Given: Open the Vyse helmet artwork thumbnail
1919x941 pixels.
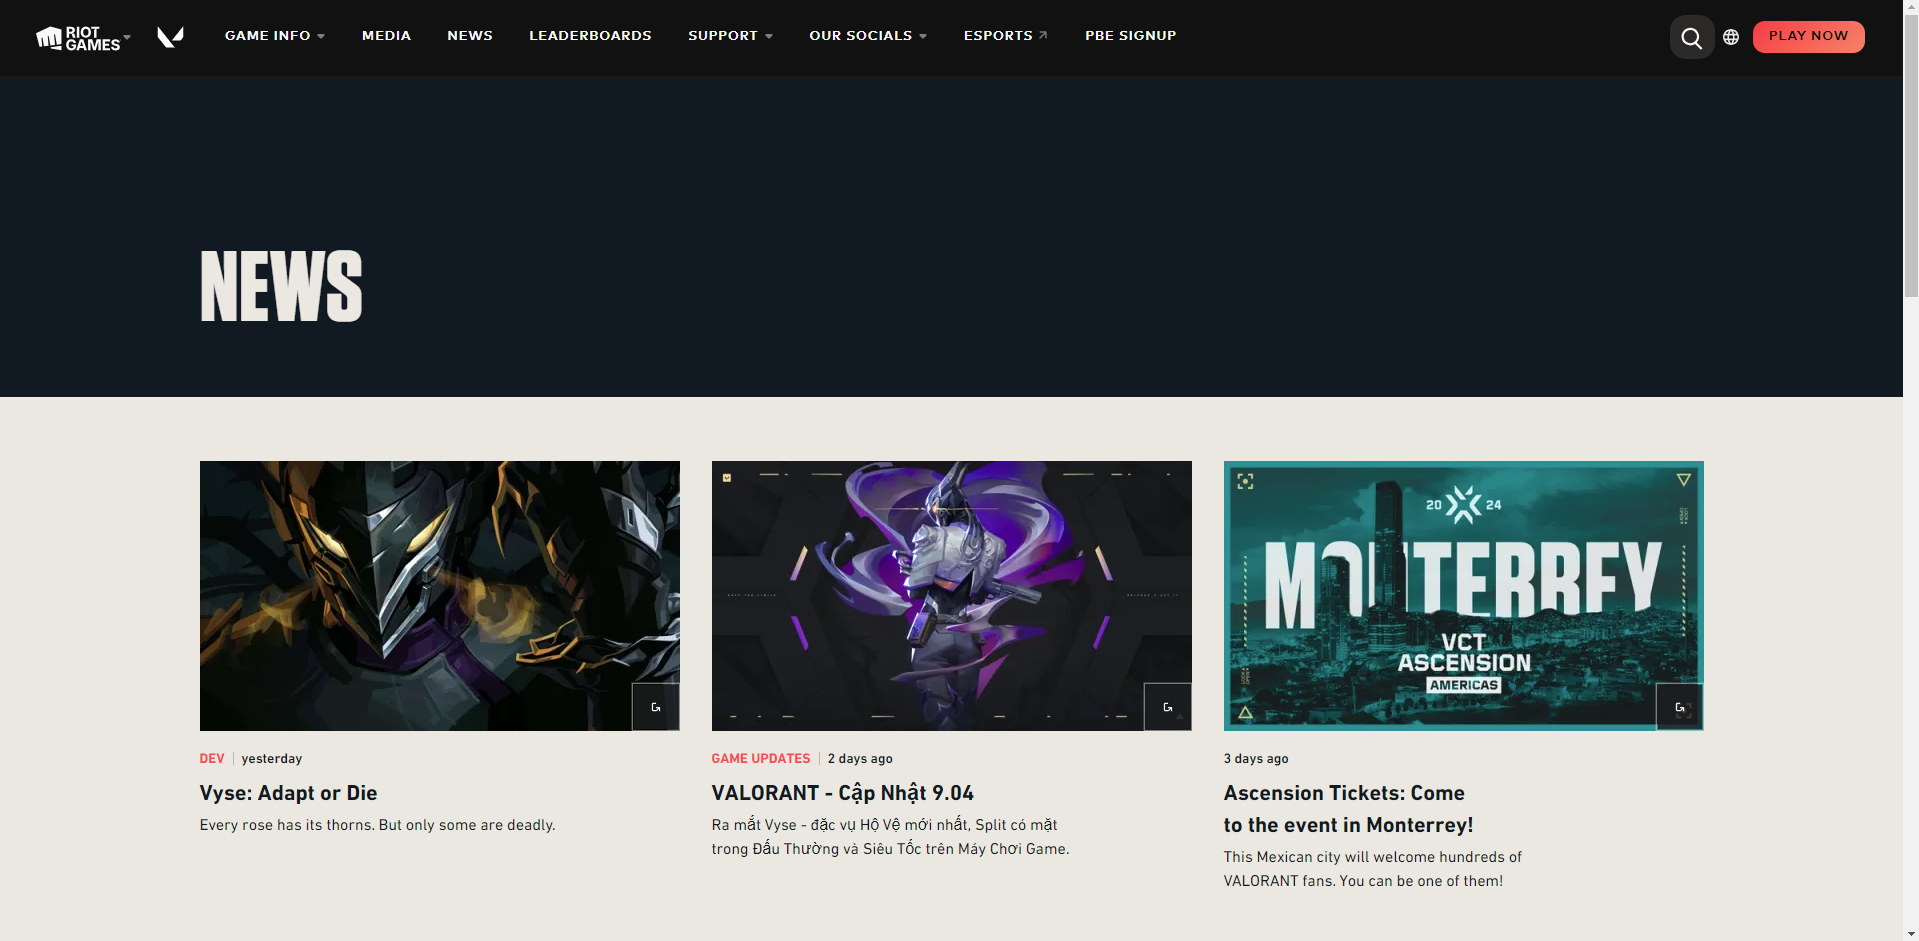Looking at the screenshot, I should tap(440, 596).
